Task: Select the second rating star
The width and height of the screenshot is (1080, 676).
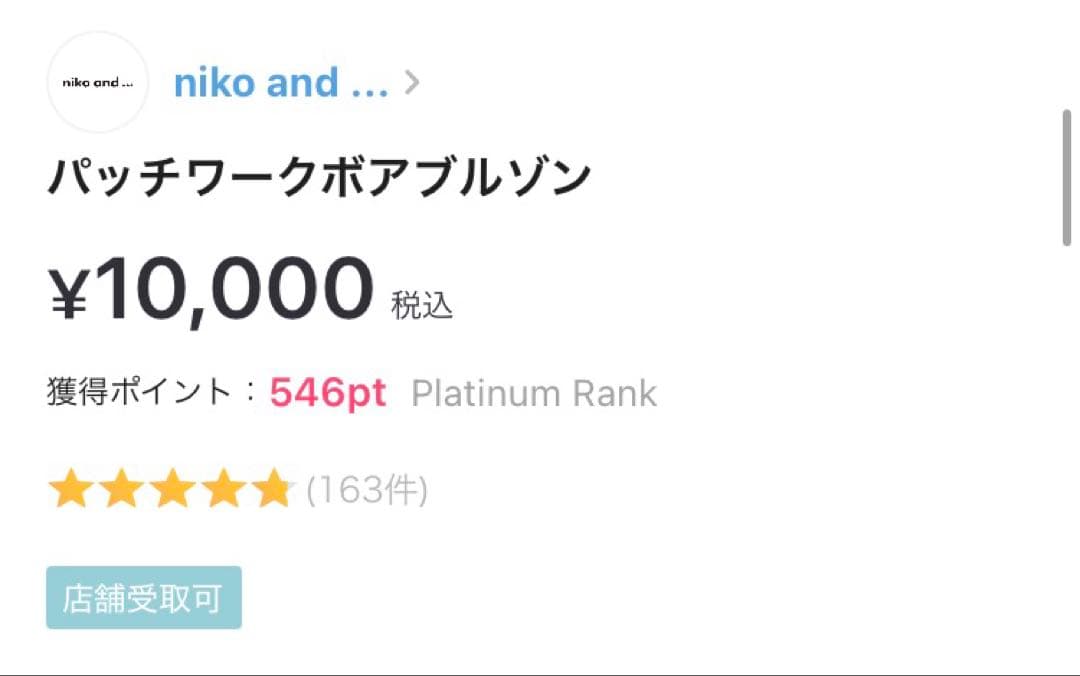Action: (x=124, y=487)
